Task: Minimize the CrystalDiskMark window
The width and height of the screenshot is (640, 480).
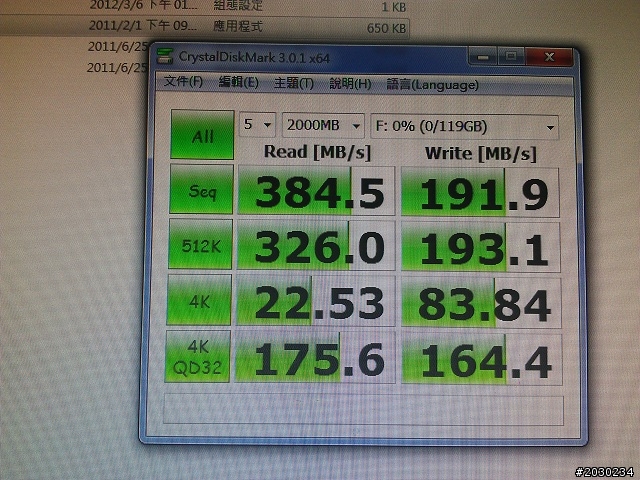Action: pos(482,56)
